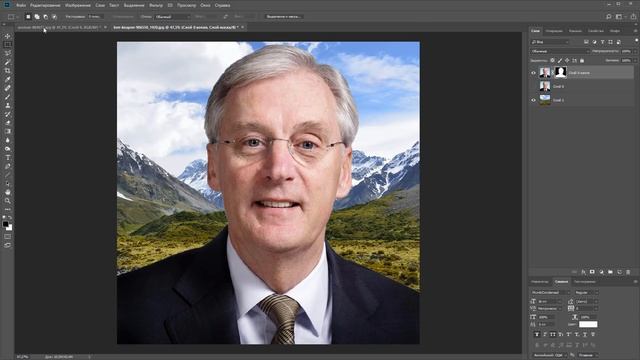Click the Выделение и маска button
The width and height of the screenshot is (640, 360).
(x=284, y=17)
